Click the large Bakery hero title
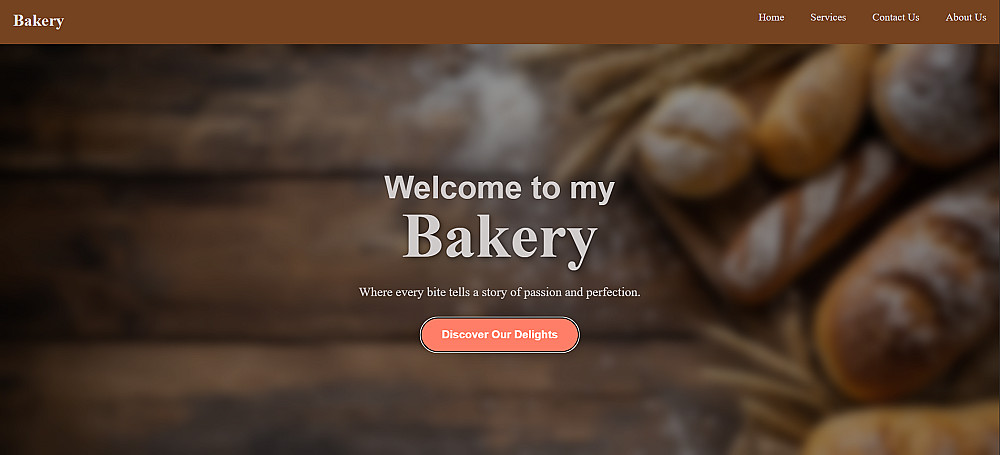 pos(499,235)
